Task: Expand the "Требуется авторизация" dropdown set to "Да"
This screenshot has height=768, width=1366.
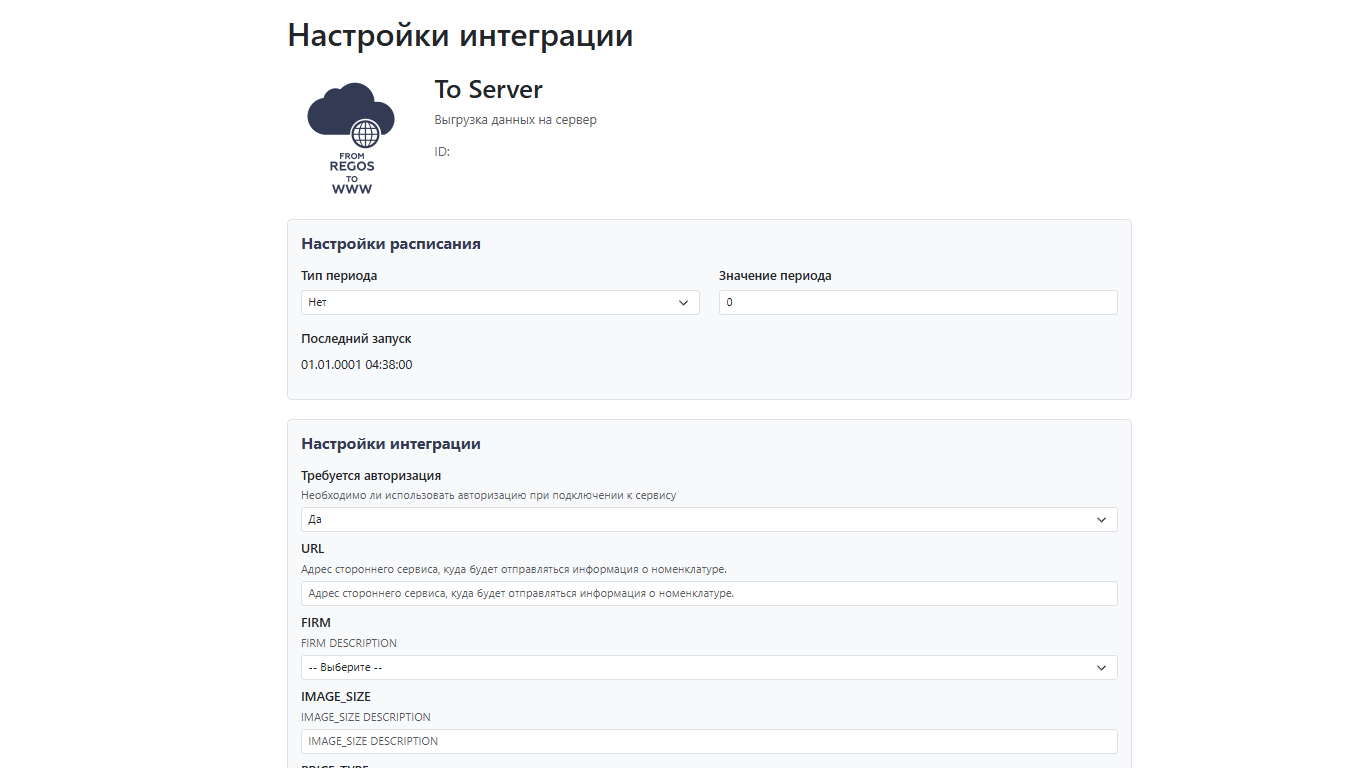Action: [709, 520]
